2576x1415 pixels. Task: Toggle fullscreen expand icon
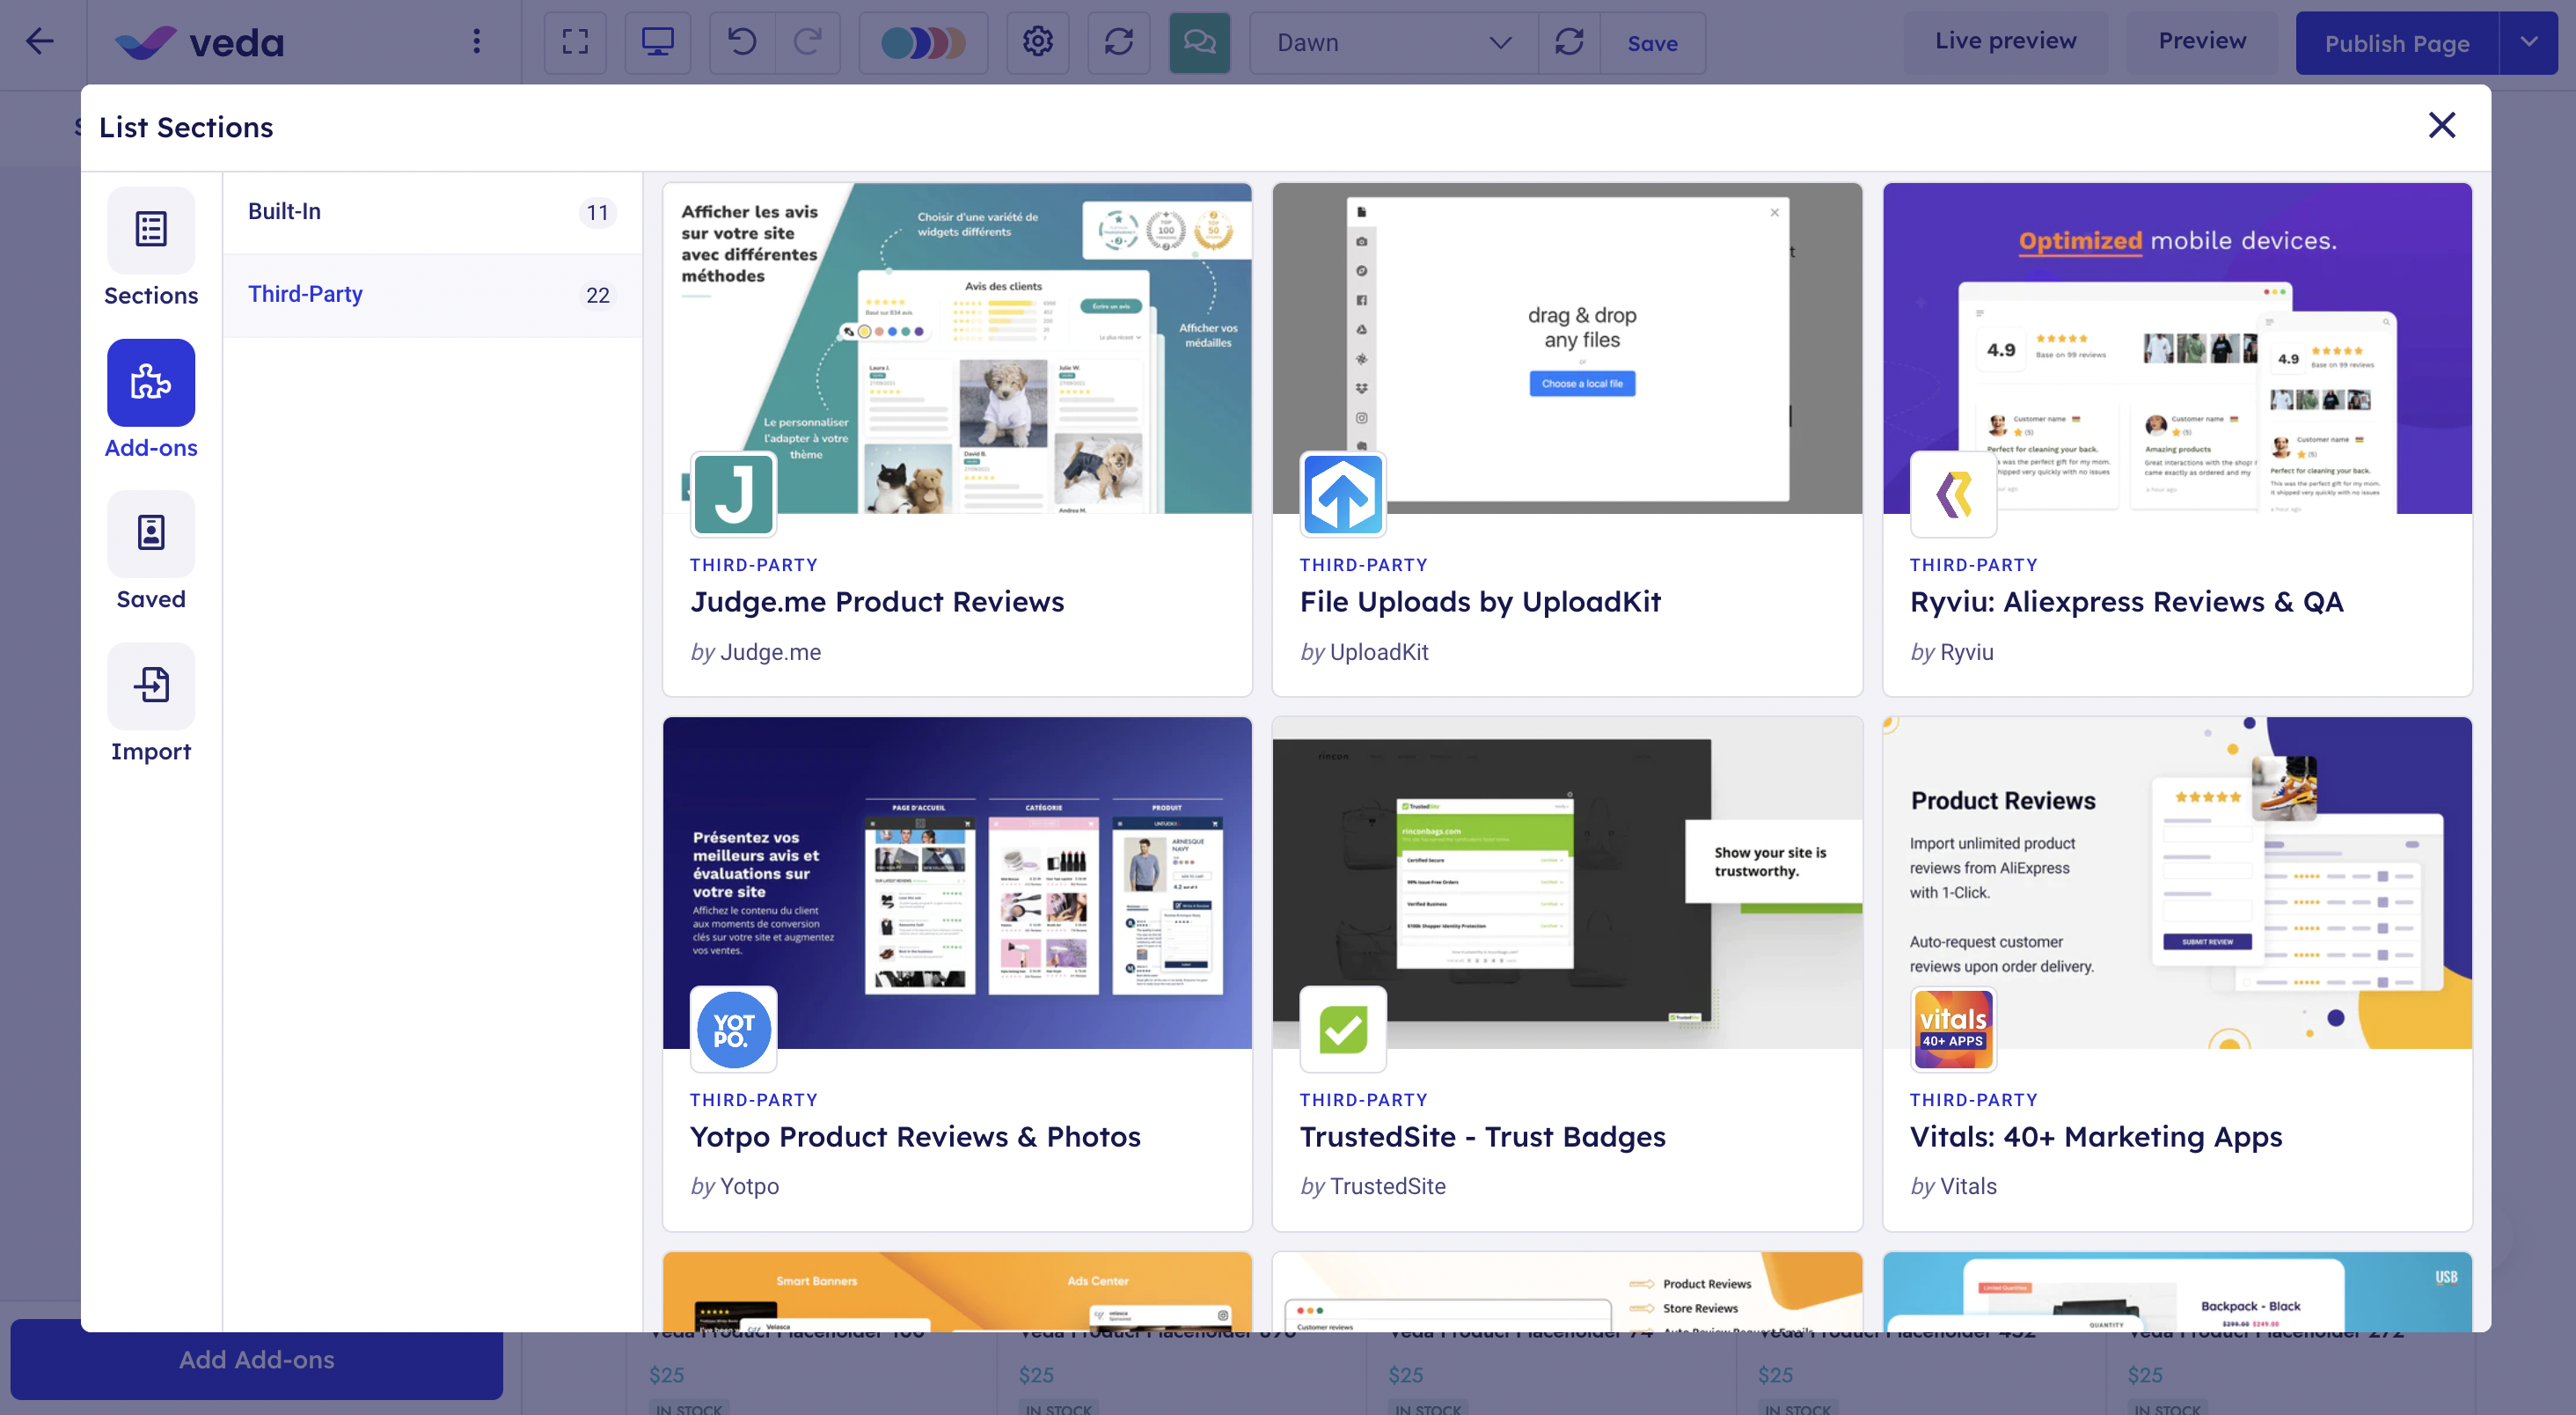click(575, 42)
